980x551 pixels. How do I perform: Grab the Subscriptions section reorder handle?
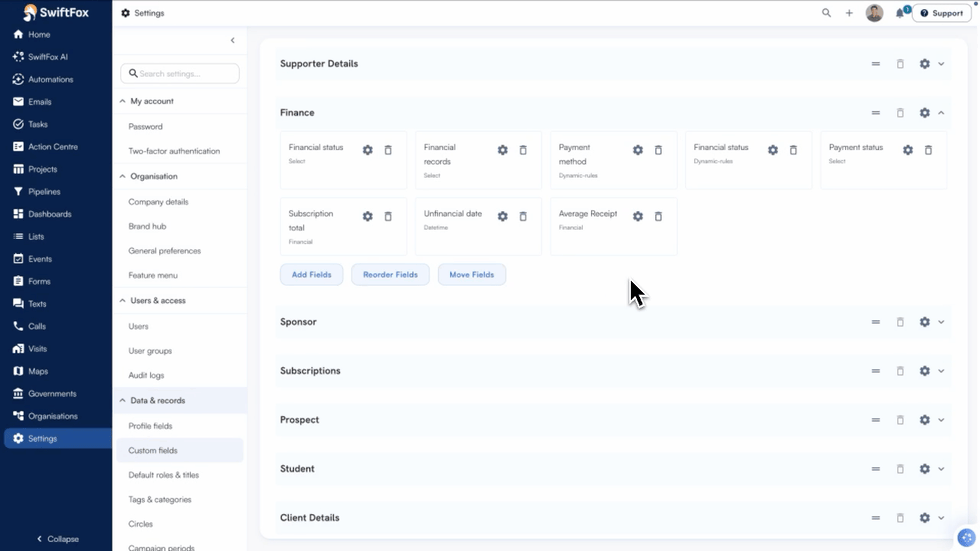pos(876,371)
